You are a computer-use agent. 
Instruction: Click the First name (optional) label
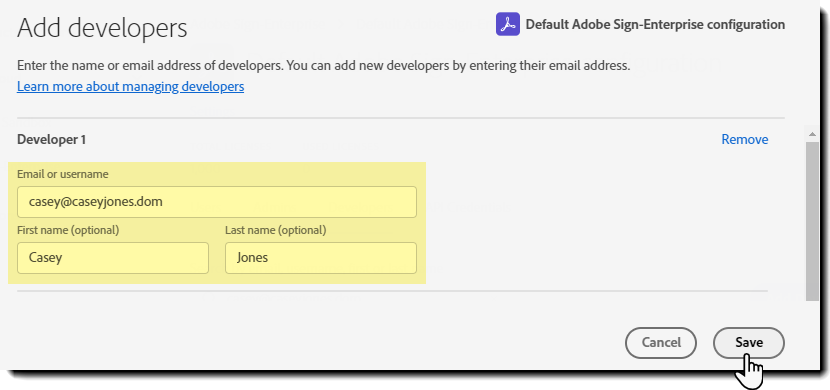pos(68,230)
